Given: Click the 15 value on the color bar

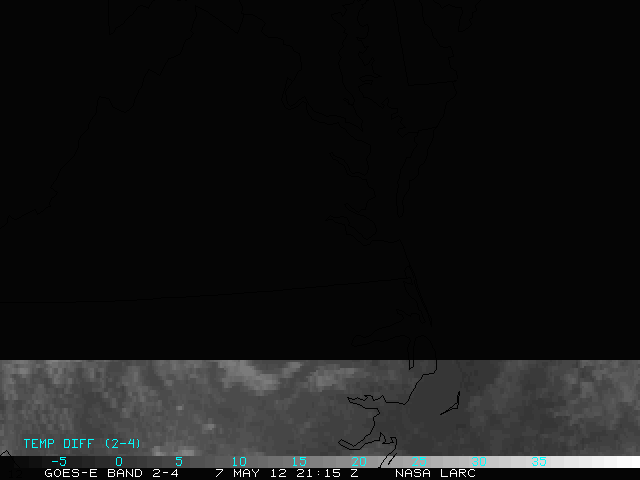Looking at the screenshot, I should tap(298, 461).
